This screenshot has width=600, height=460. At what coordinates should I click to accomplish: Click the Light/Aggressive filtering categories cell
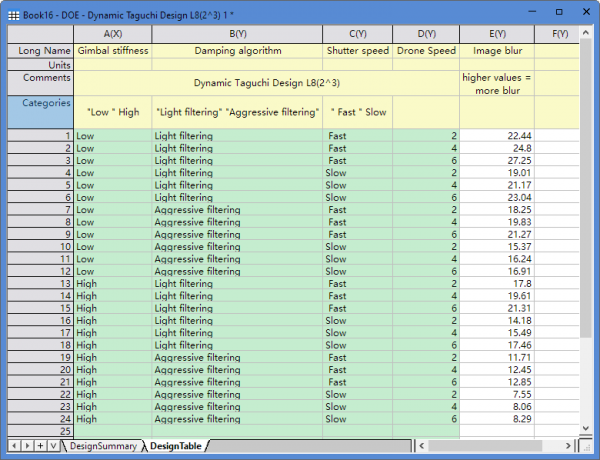238,112
